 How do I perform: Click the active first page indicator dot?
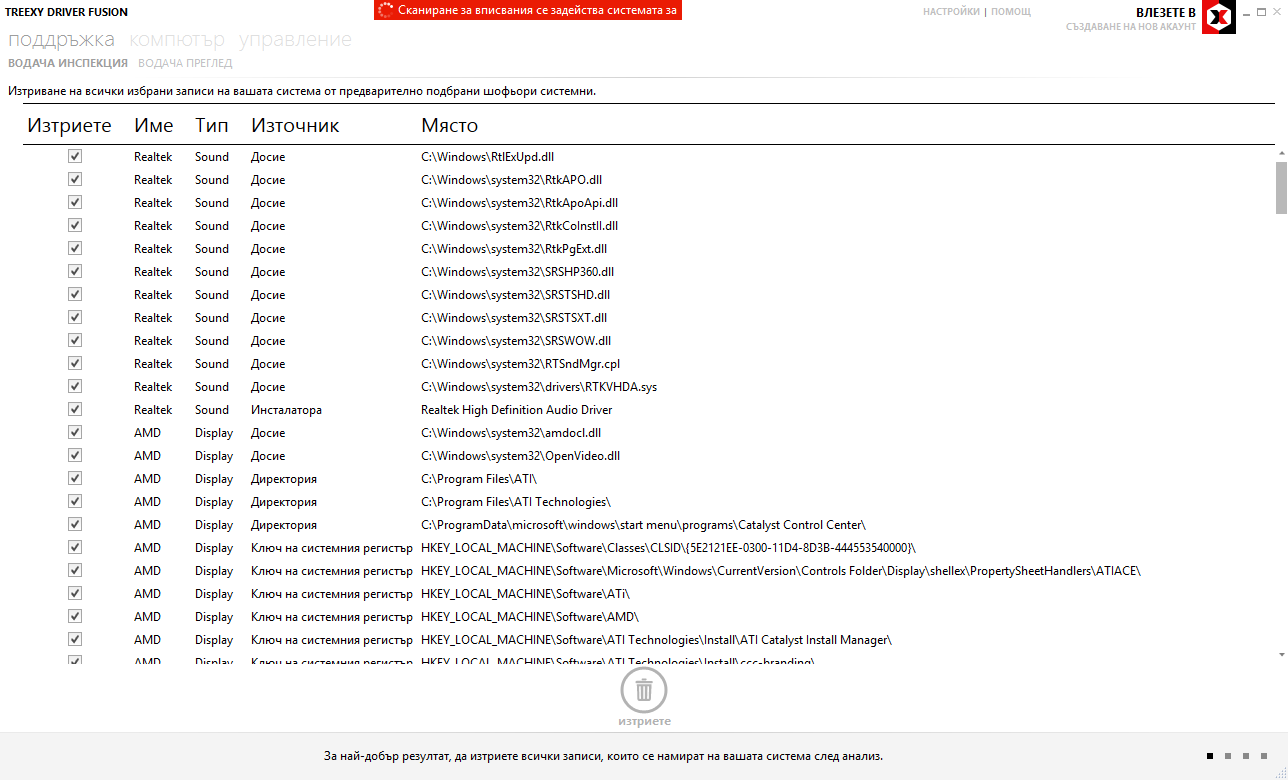pos(1210,756)
